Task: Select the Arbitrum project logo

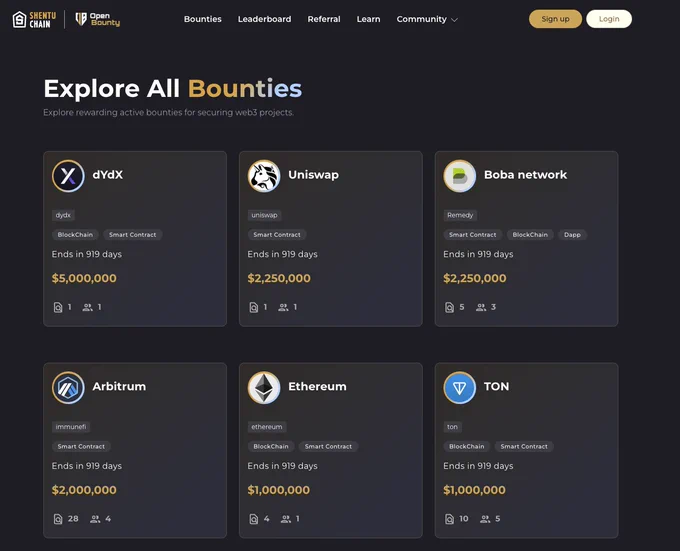Action: coord(68,387)
